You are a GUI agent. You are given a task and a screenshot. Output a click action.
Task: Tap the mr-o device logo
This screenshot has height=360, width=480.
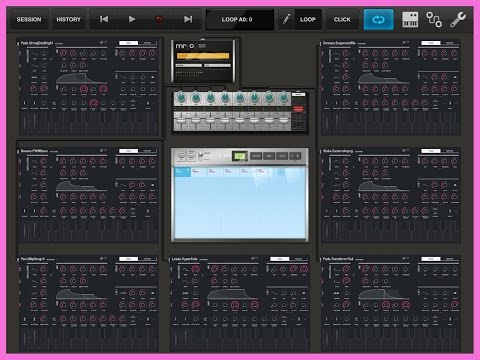185,46
